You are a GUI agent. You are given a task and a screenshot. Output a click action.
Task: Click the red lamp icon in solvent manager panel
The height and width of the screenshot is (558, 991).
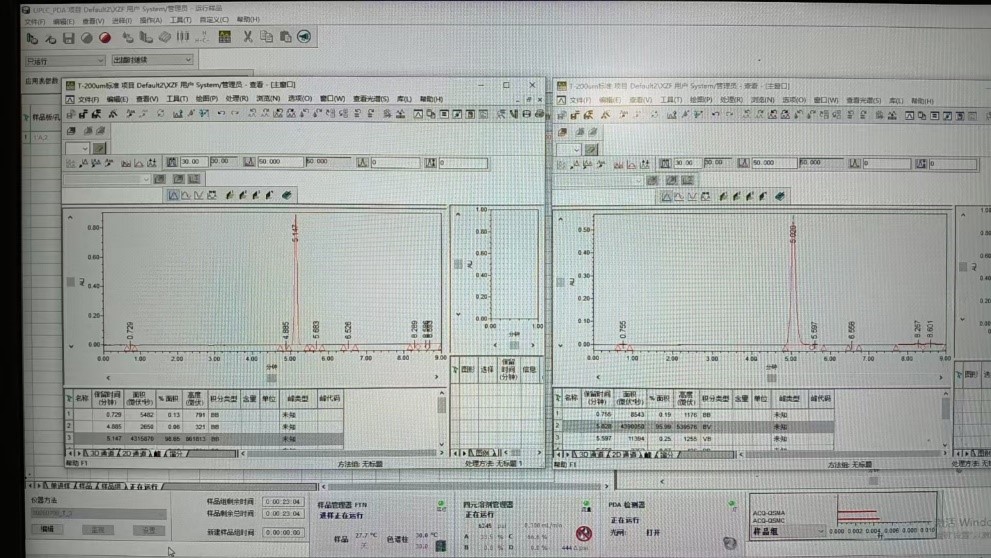[584, 534]
